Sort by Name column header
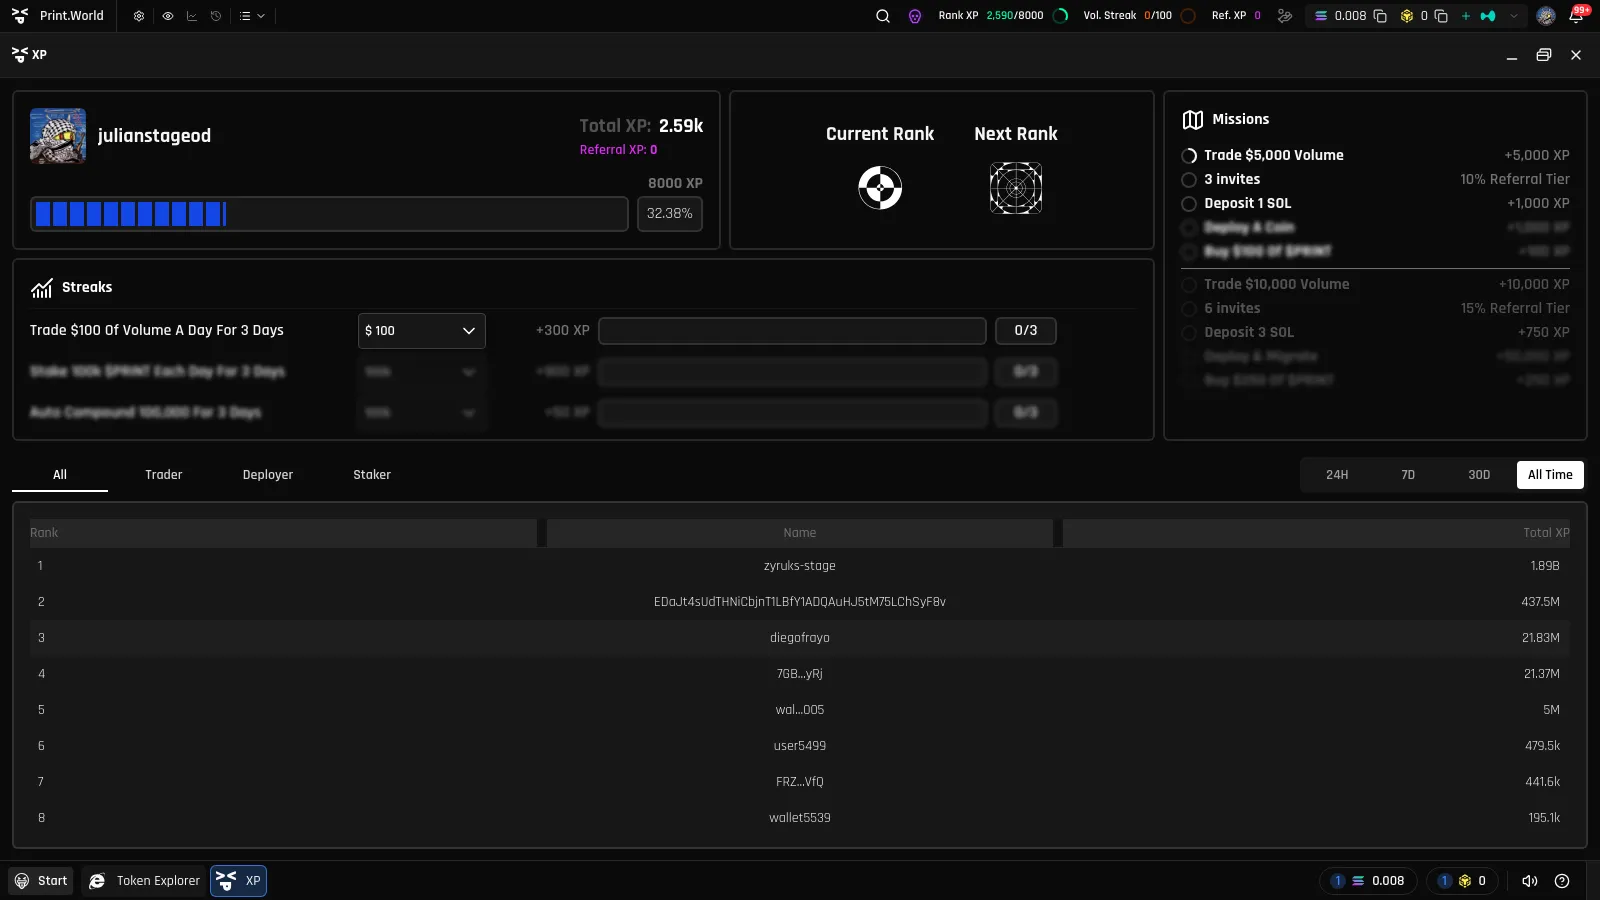This screenshot has width=1600, height=900. (x=800, y=533)
